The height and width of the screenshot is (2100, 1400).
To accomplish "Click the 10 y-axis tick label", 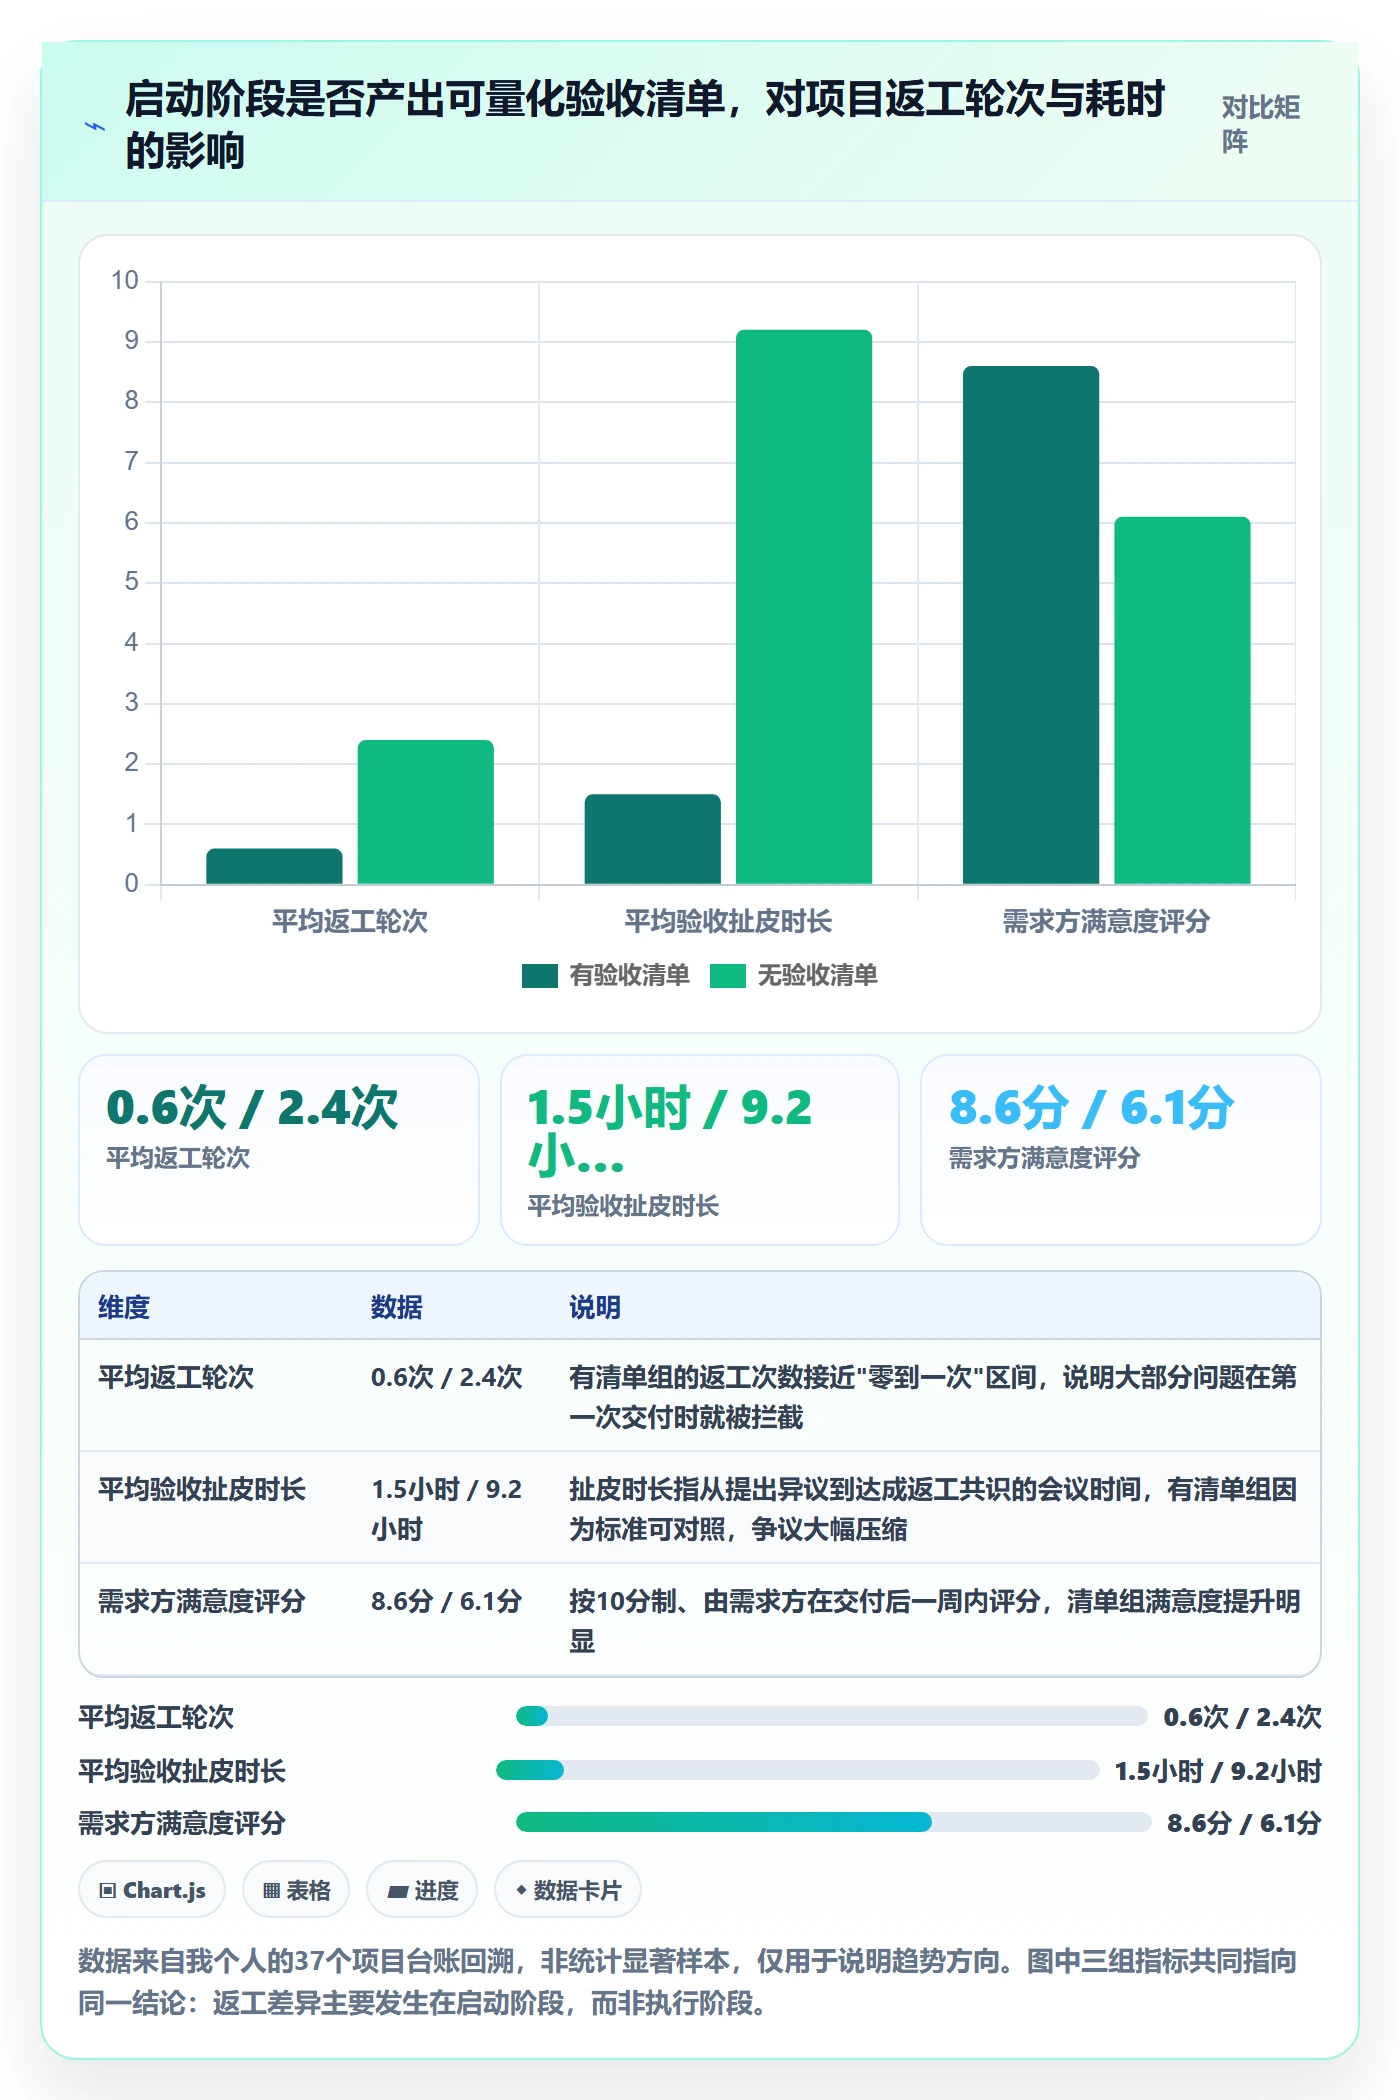I will tap(125, 280).
